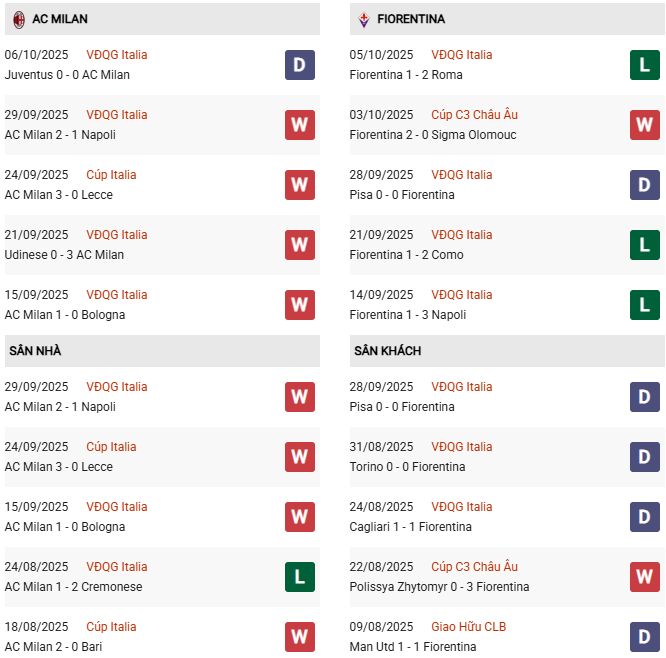Click the W badge for Polissya Zhytomyr 0 - 3 Fiorentina

644,577
